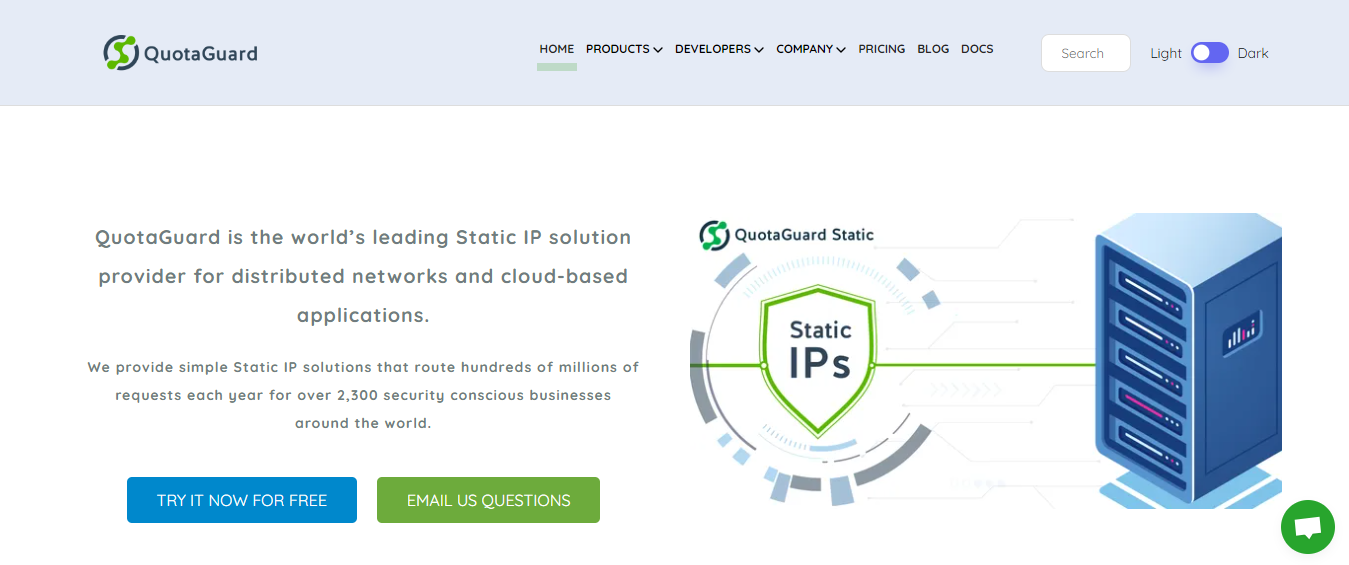Open the BLOG page
The image size is (1349, 565).
click(x=933, y=49)
